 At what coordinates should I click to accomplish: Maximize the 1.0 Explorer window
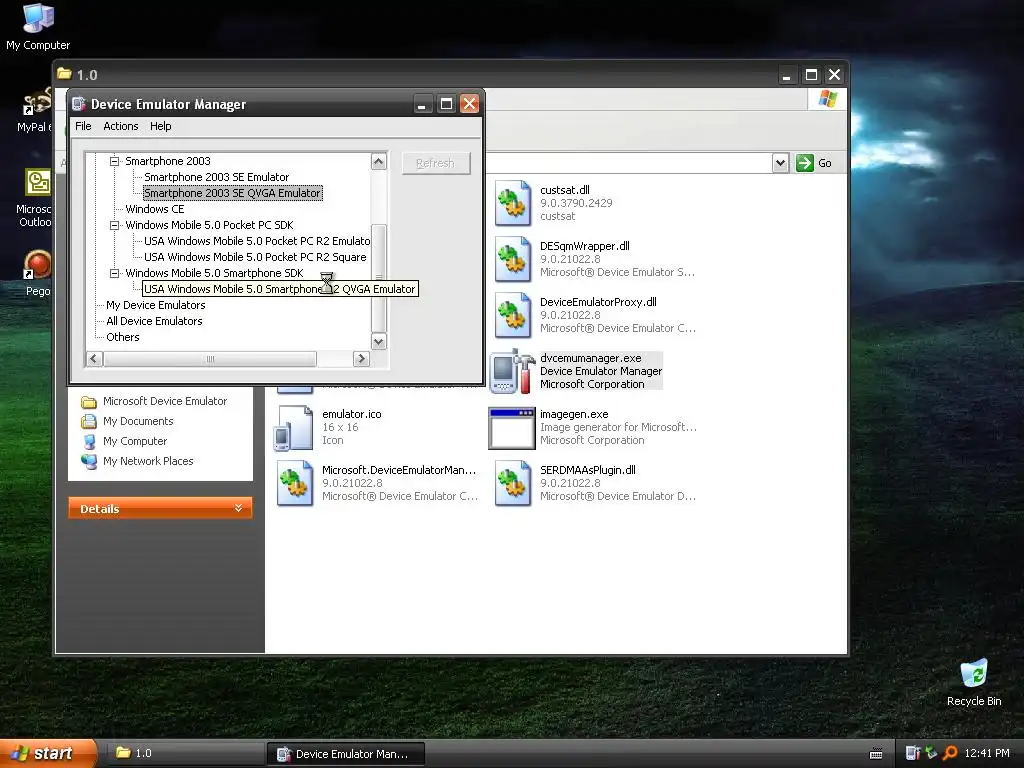coord(811,75)
